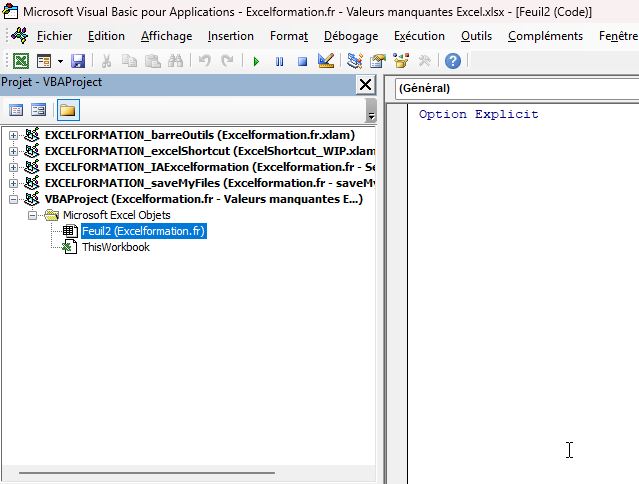Open the Débogage menu
This screenshot has width=639, height=484.
(x=351, y=36)
